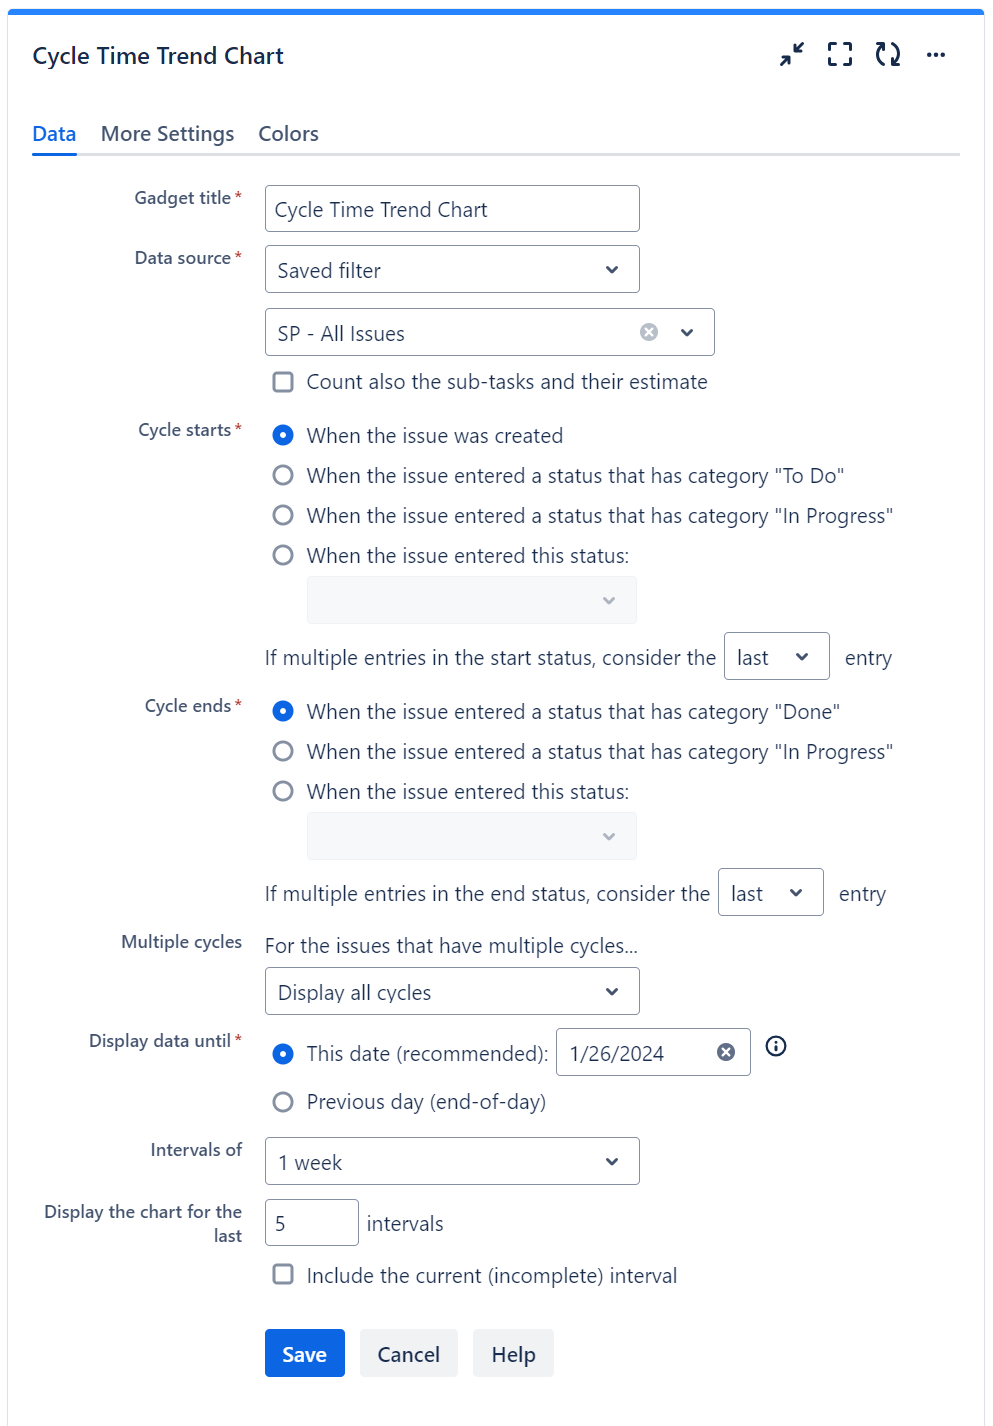Switch to the More Settings tab
The width and height of the screenshot is (993, 1426).
167,134
